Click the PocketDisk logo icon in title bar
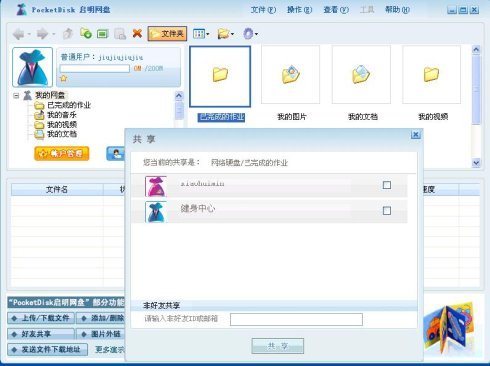Screen dimensions: 490x366 point(22,9)
